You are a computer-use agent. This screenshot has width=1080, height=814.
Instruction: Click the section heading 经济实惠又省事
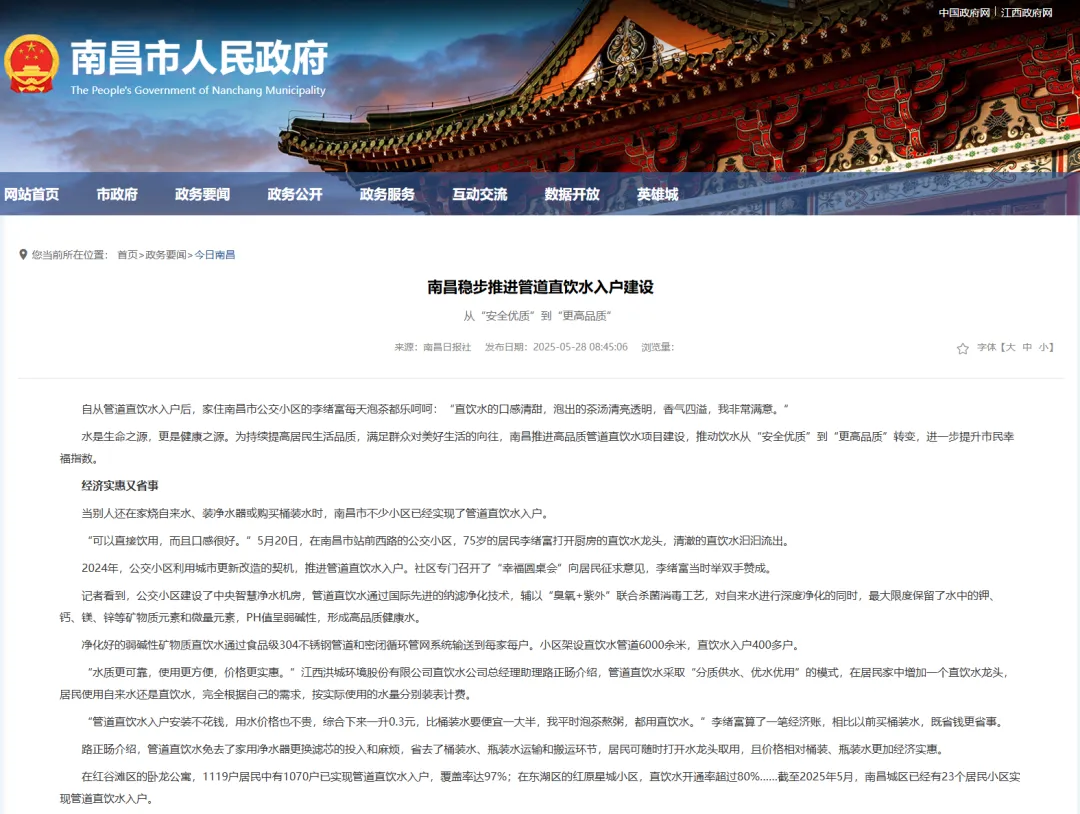(120, 486)
